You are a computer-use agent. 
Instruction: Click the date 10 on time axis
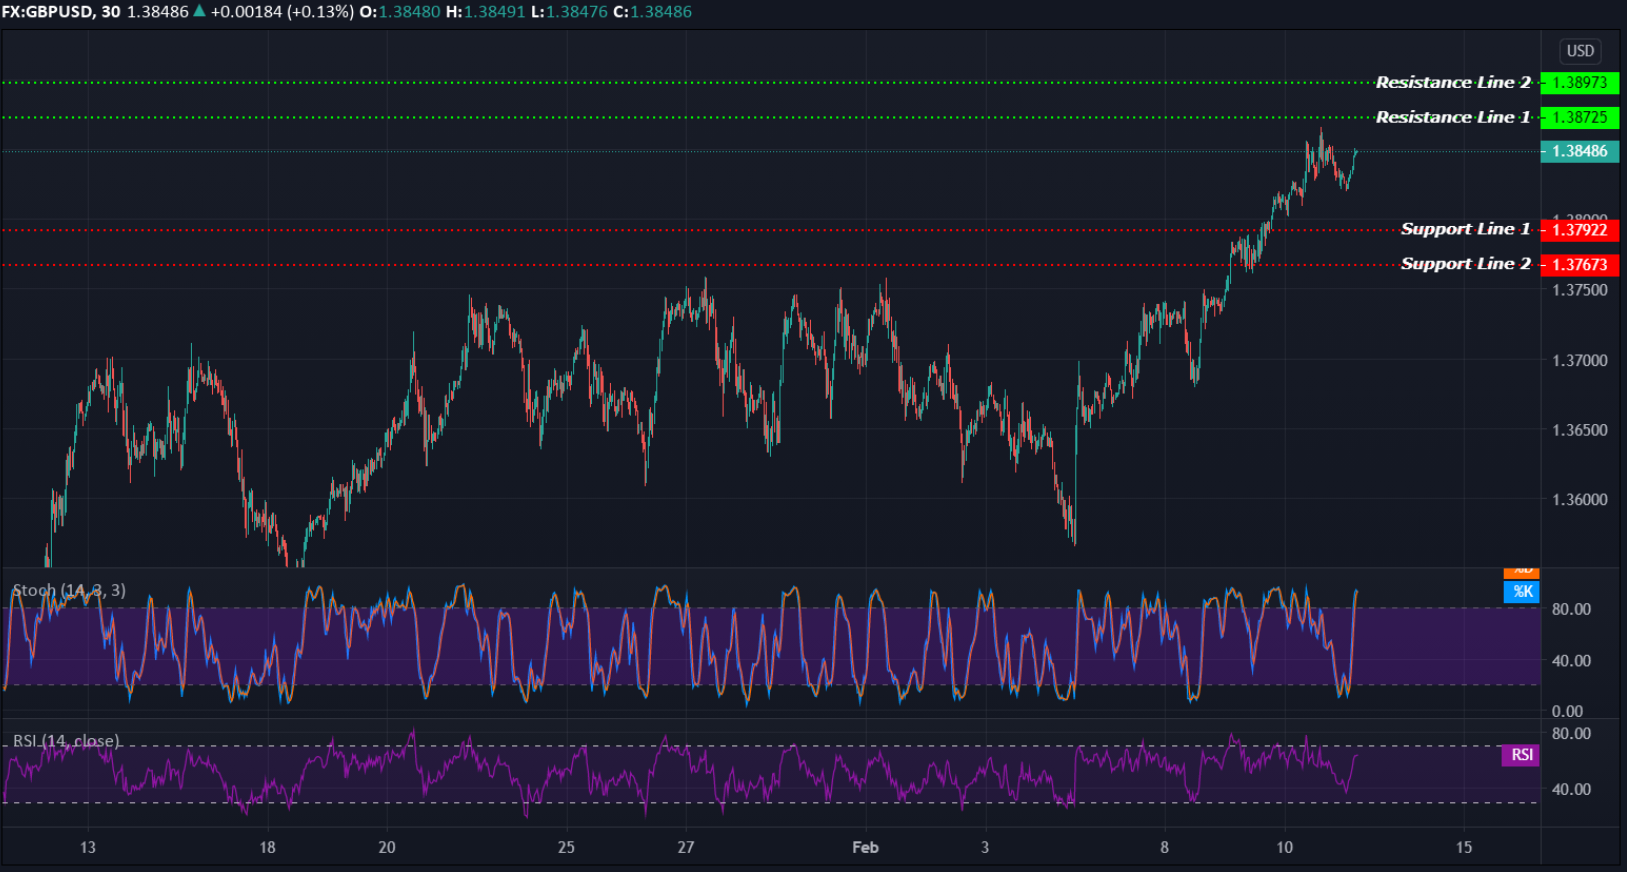pos(1284,847)
